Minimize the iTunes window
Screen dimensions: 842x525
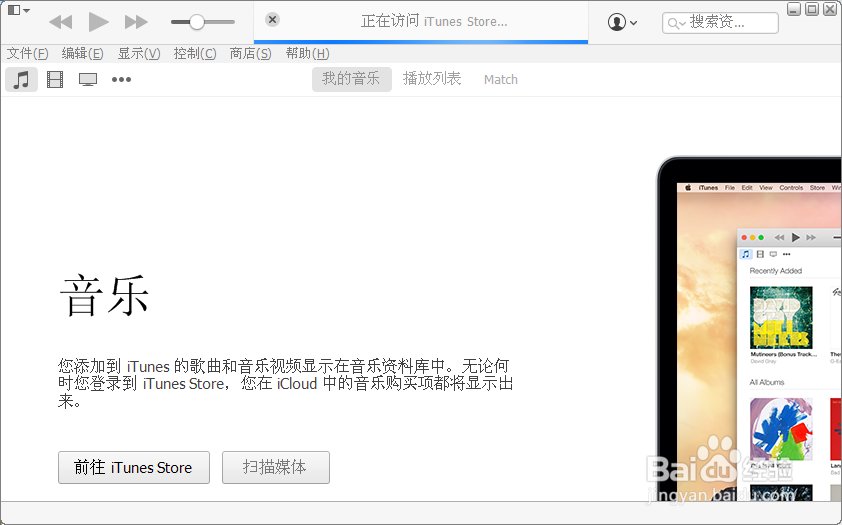pyautogui.click(x=794, y=9)
